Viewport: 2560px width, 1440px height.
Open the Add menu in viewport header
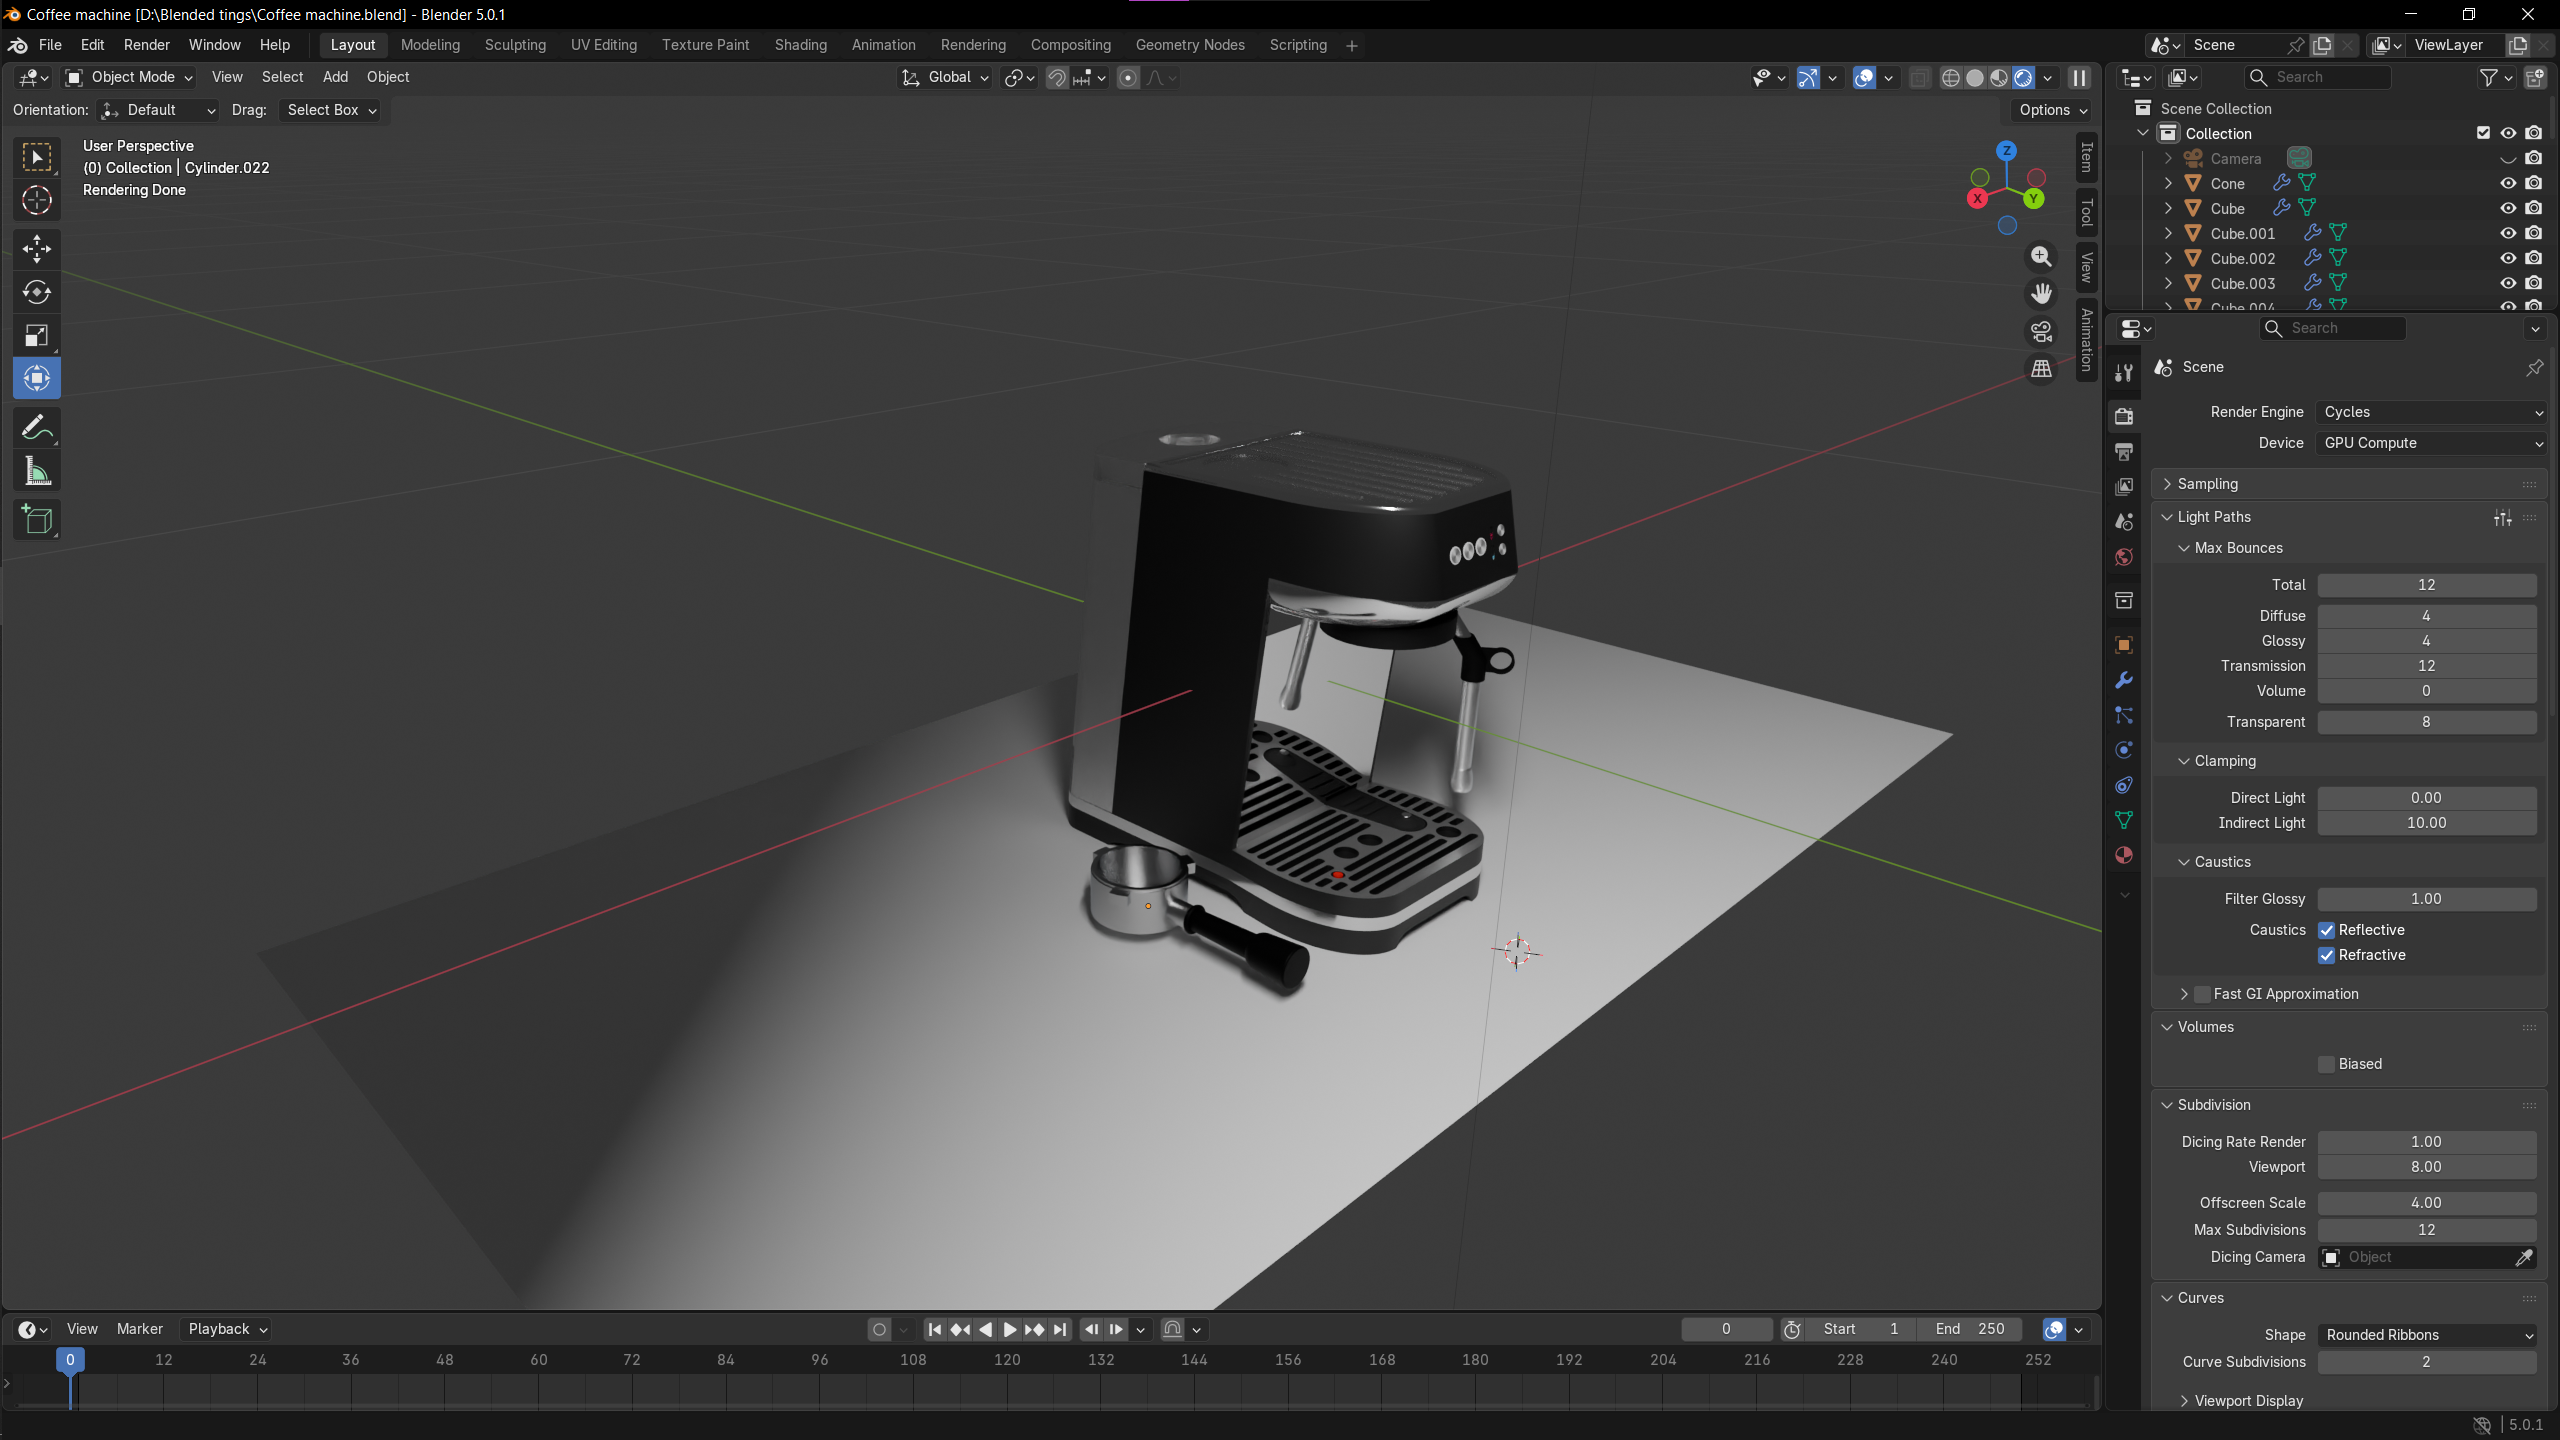click(x=335, y=77)
